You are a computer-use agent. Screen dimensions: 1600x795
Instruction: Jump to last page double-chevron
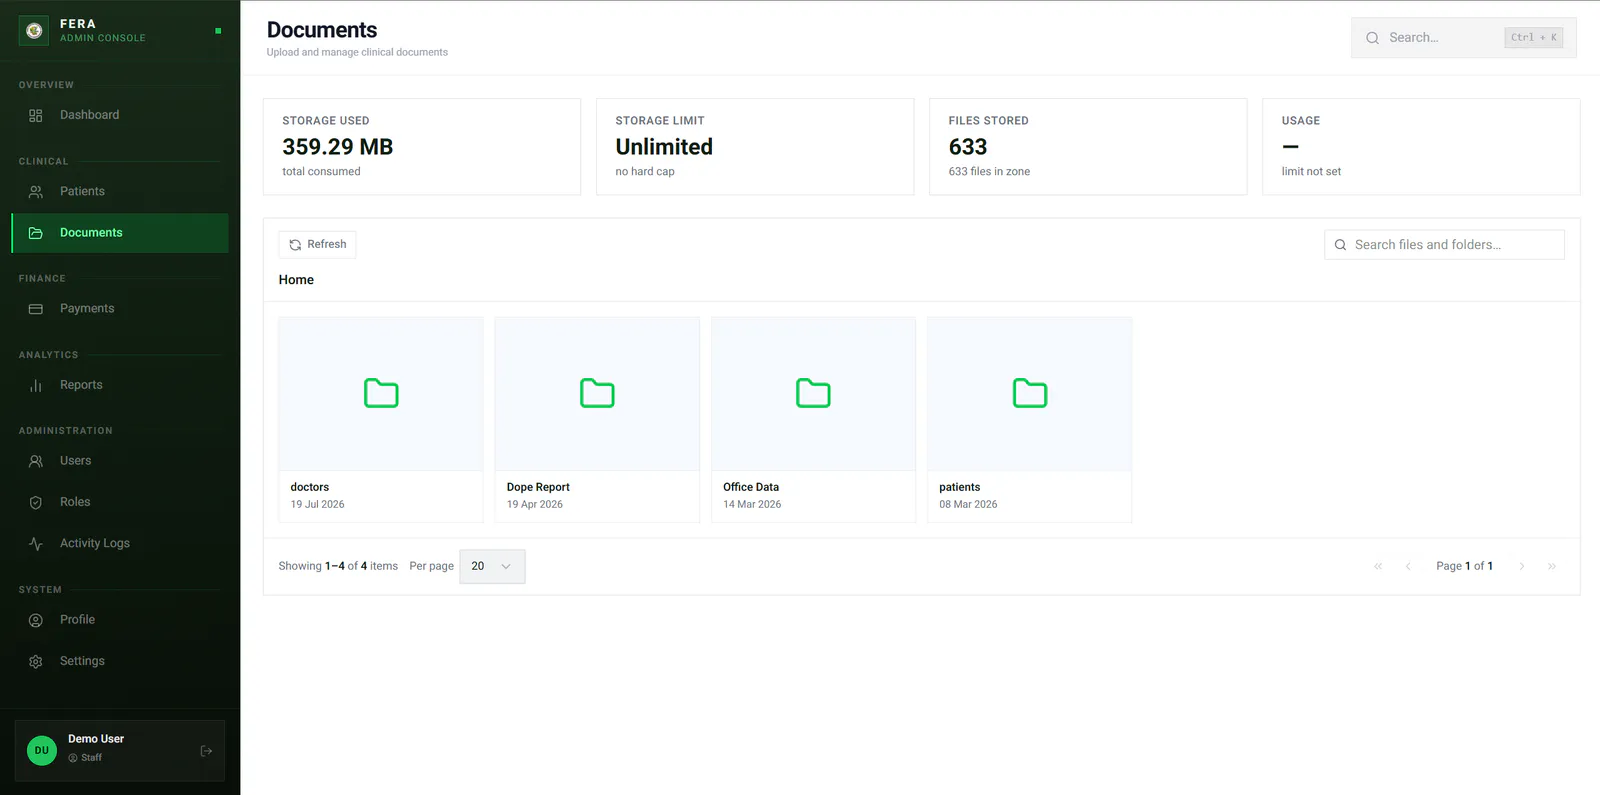[1552, 566]
